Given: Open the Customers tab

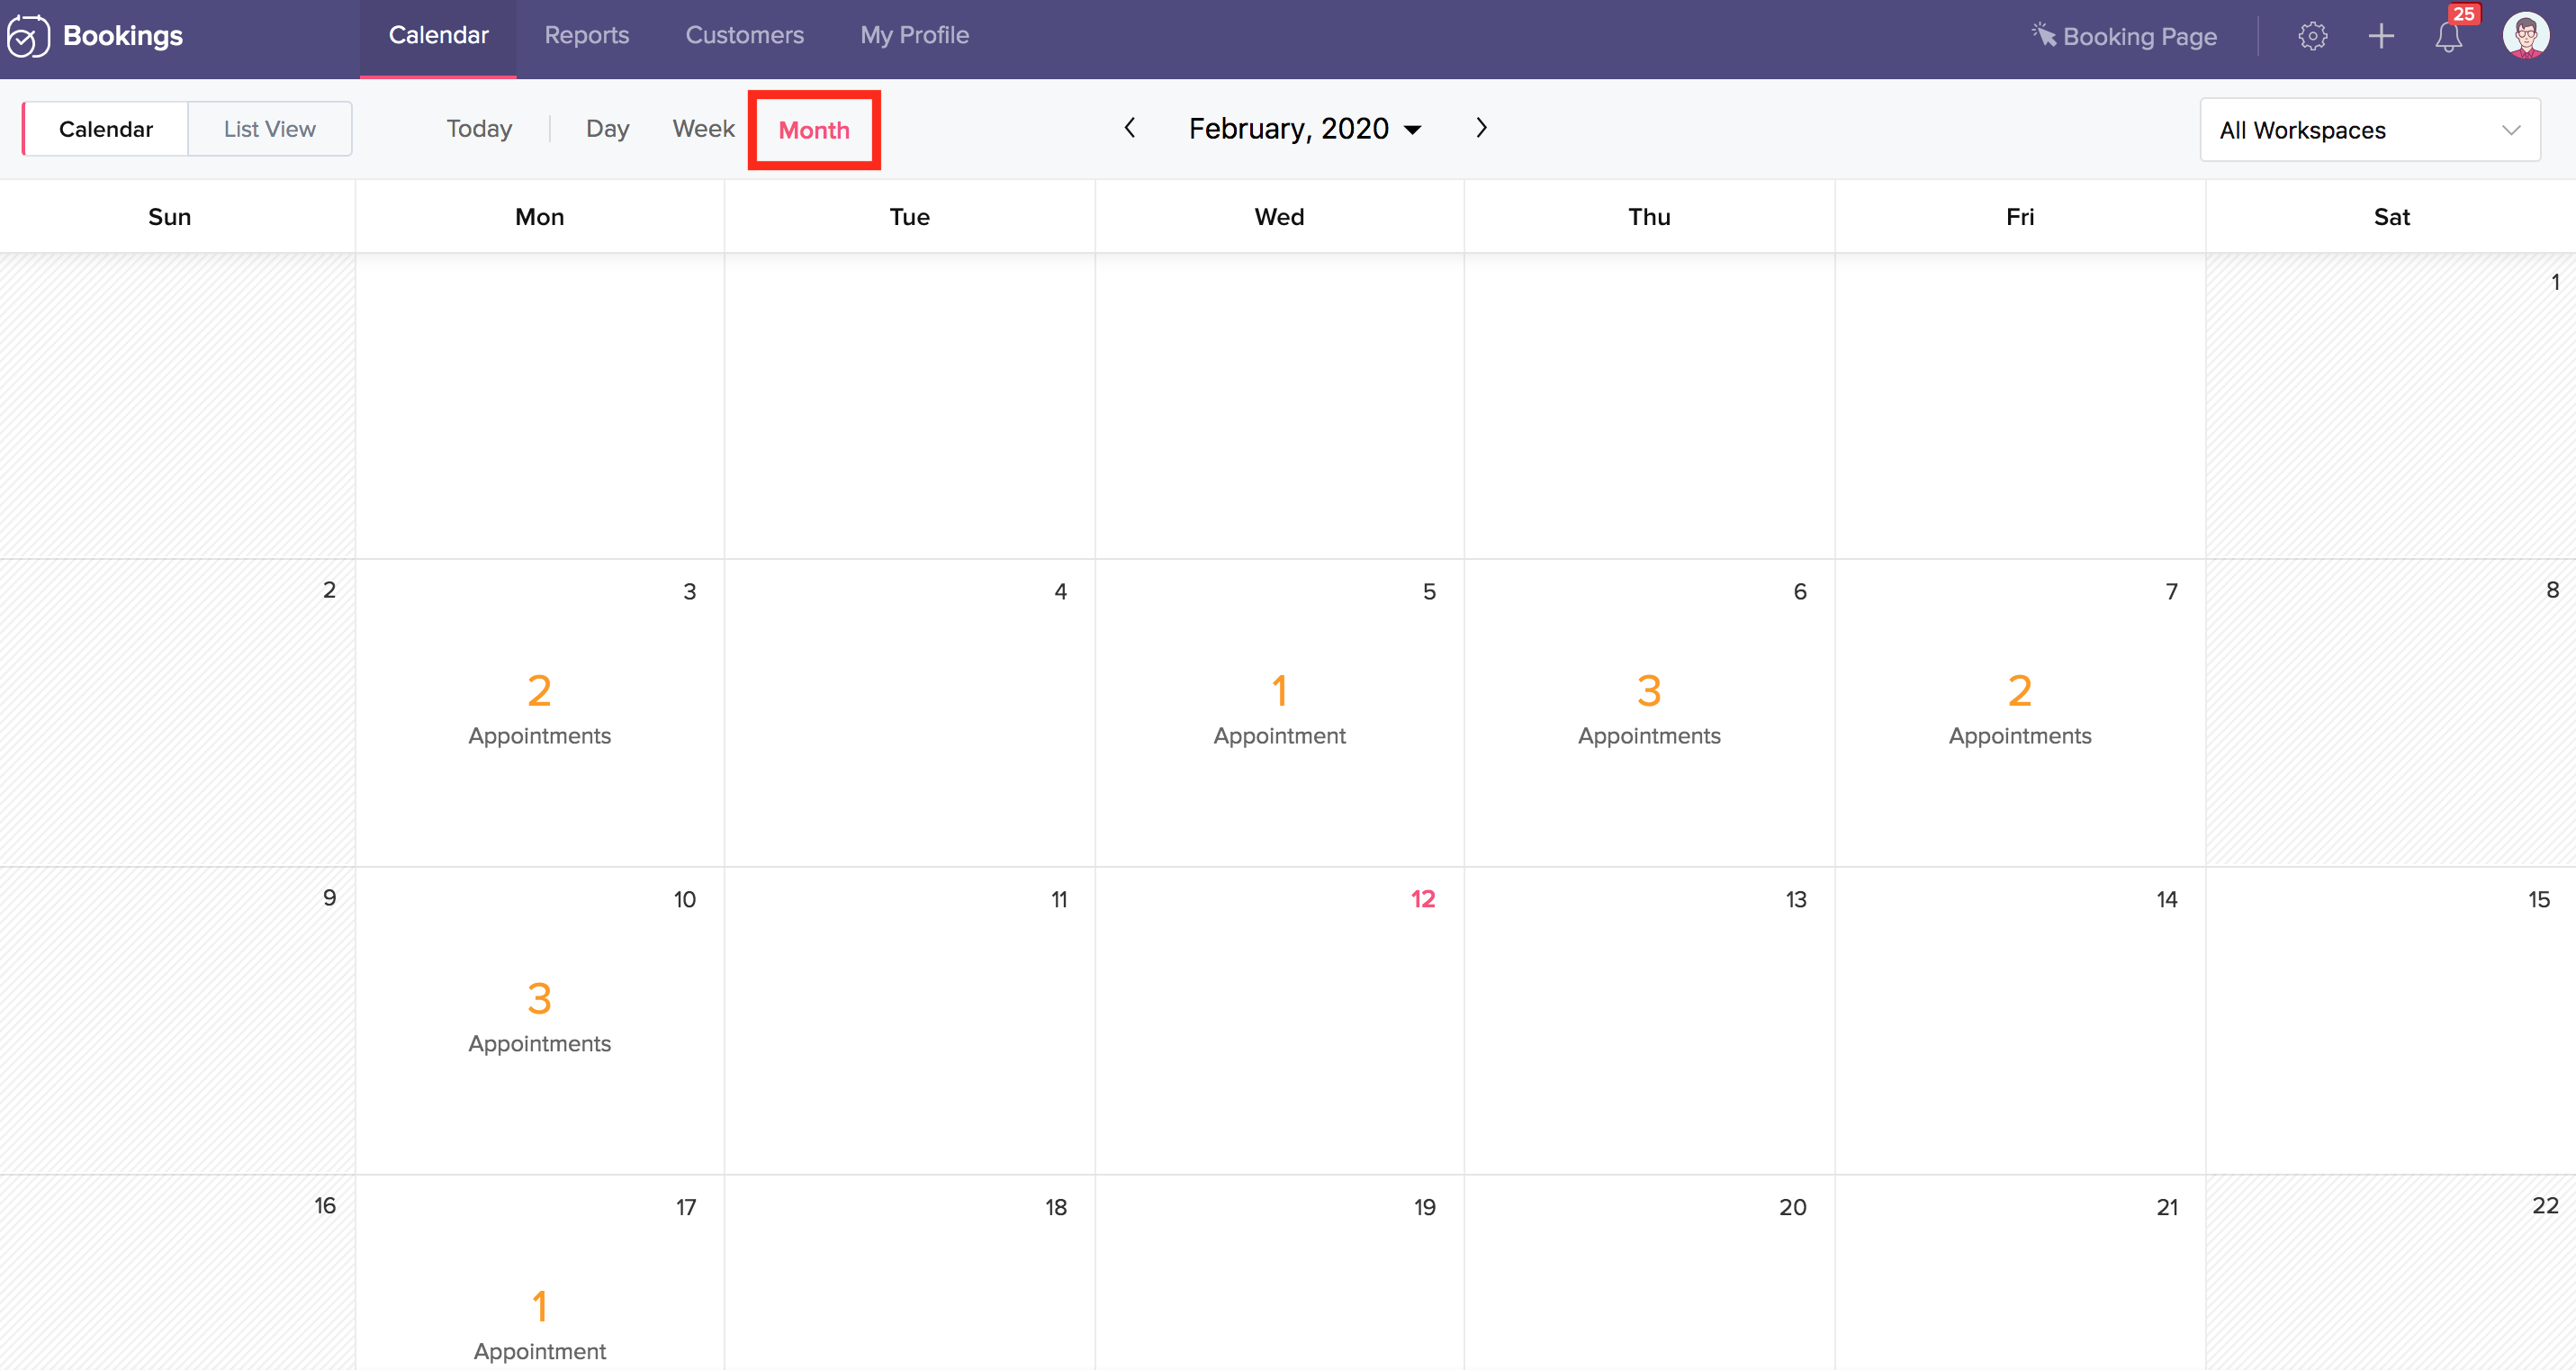Looking at the screenshot, I should pos(744,35).
